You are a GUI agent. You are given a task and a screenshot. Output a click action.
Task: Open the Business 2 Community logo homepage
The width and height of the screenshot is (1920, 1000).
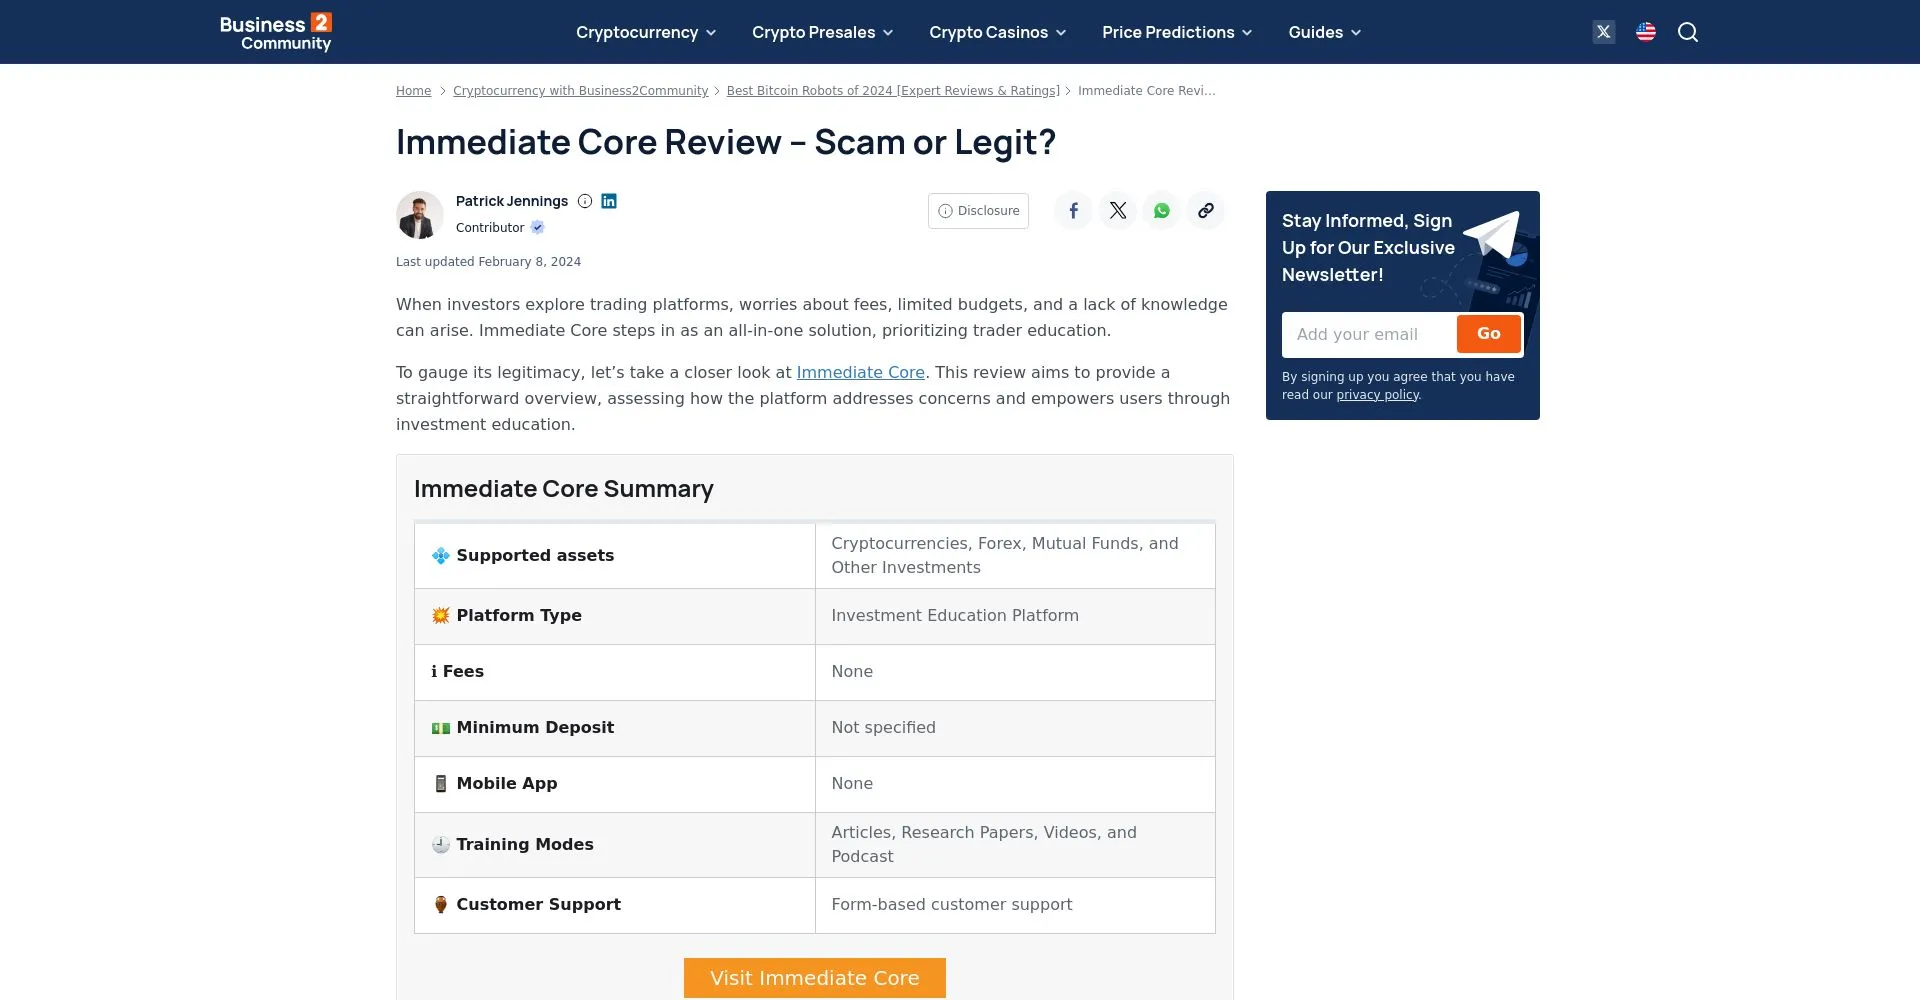275,32
